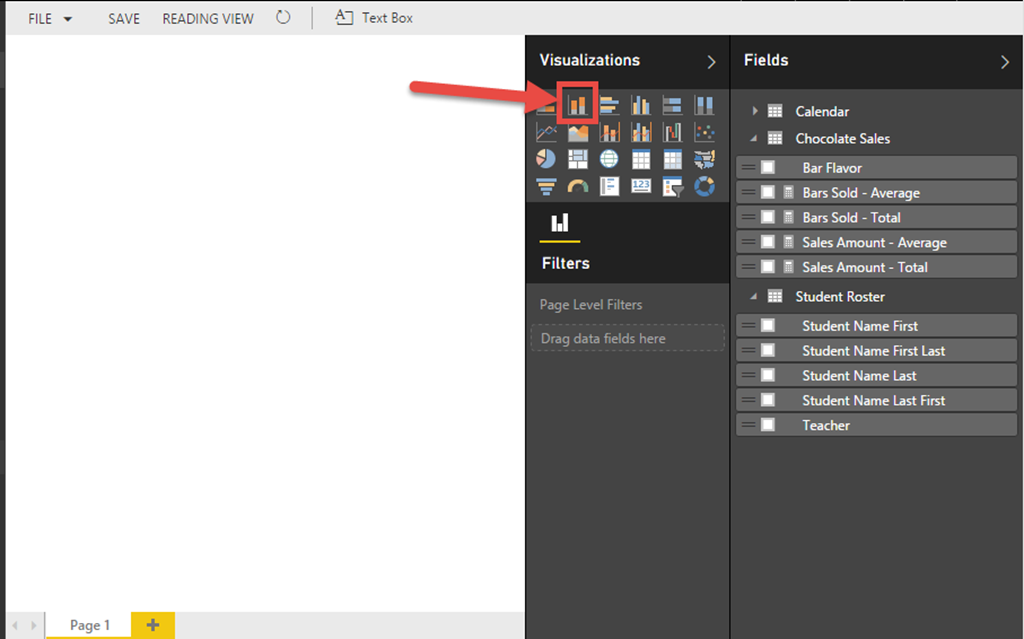Switch to READING VIEW
1024x639 pixels.
(208, 19)
